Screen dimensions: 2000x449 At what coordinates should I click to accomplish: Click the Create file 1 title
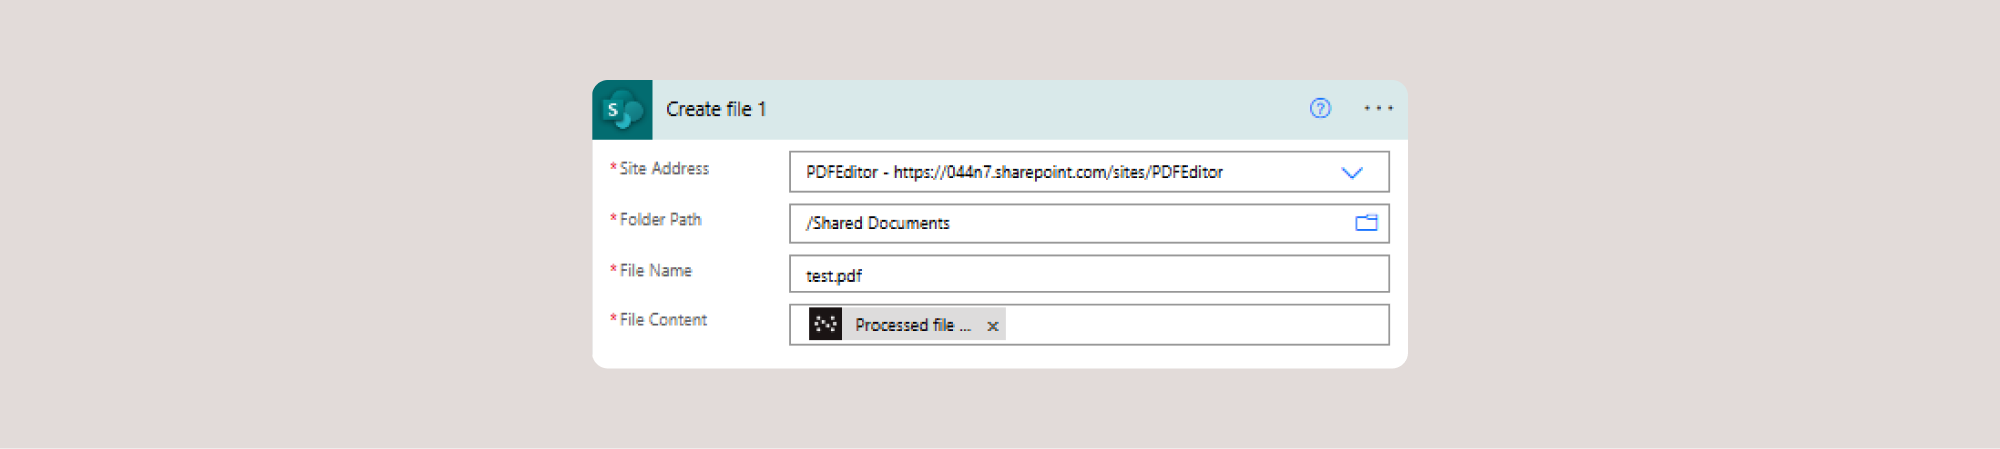coord(716,109)
